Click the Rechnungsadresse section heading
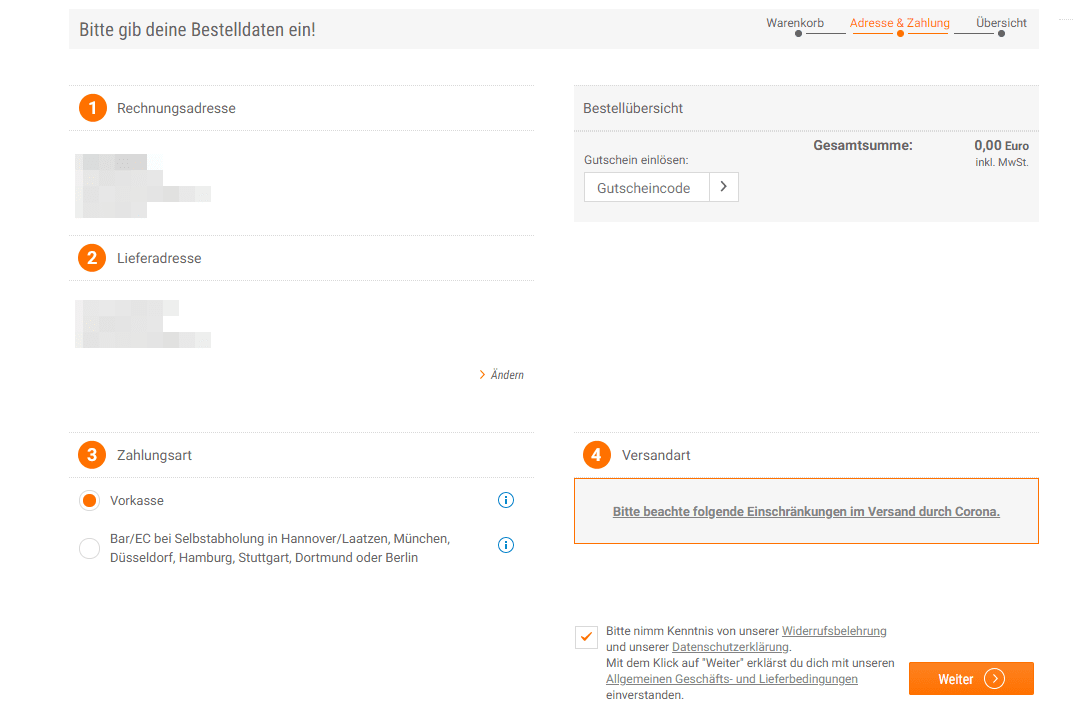Image resolution: width=1073 pixels, height=706 pixels. click(176, 108)
